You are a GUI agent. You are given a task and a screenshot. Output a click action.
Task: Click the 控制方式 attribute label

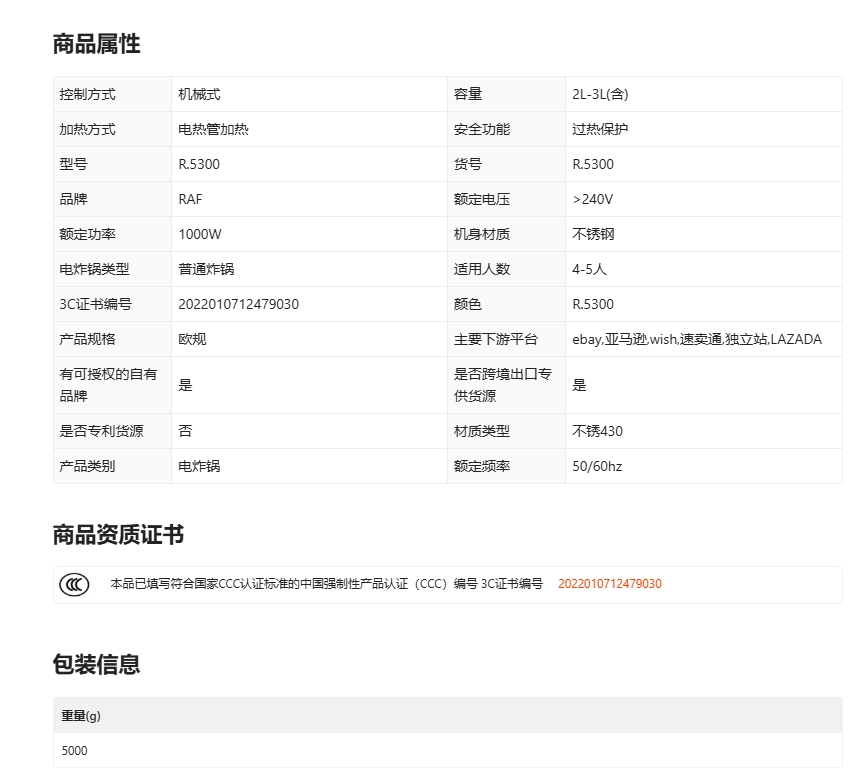coord(88,94)
